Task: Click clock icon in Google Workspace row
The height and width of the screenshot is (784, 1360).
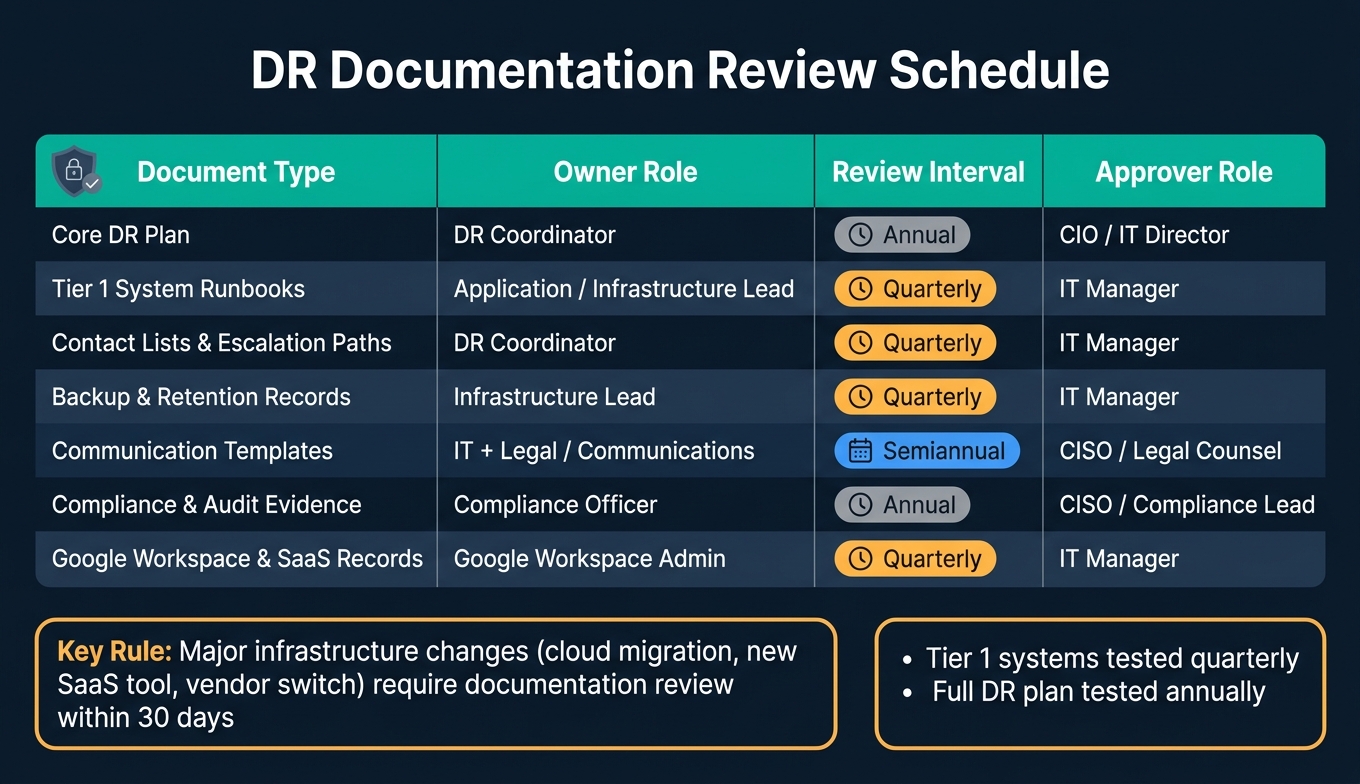Action: pos(860,559)
